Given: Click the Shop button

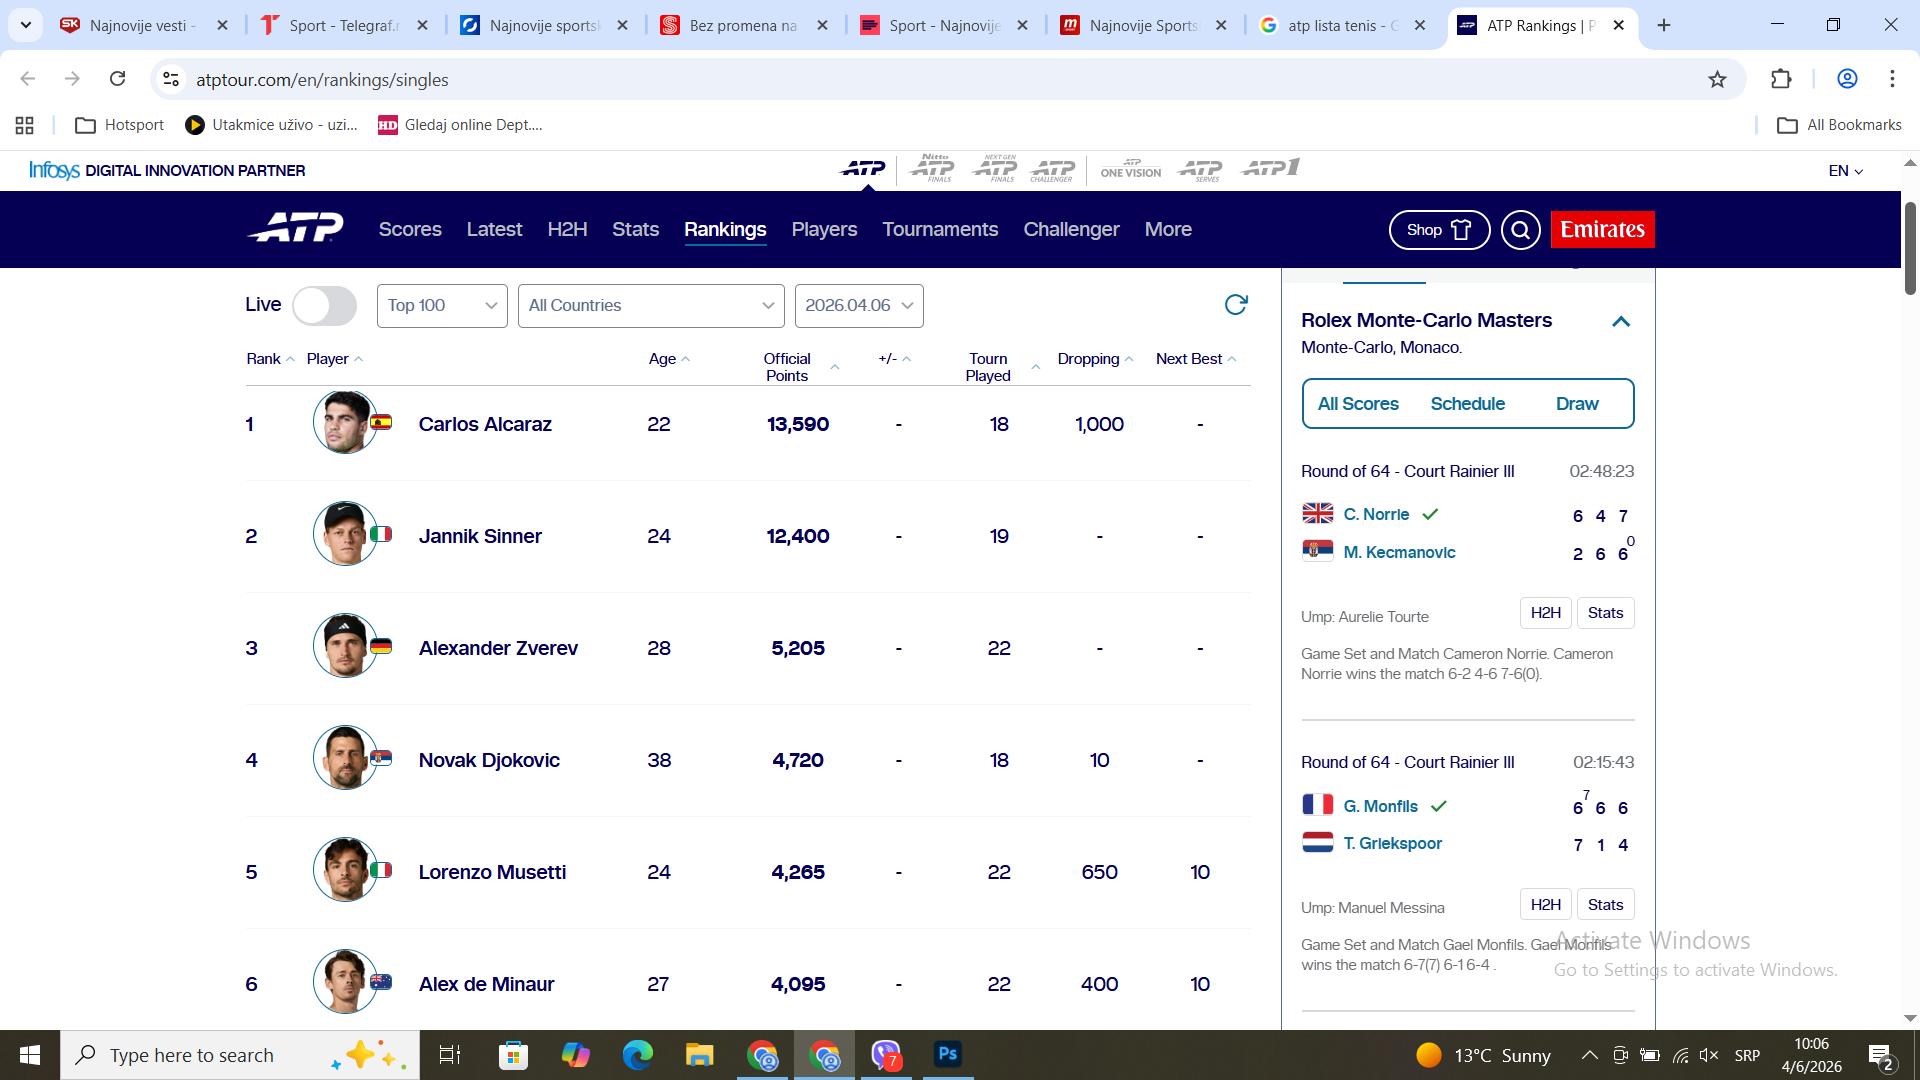Looking at the screenshot, I should (x=1438, y=230).
